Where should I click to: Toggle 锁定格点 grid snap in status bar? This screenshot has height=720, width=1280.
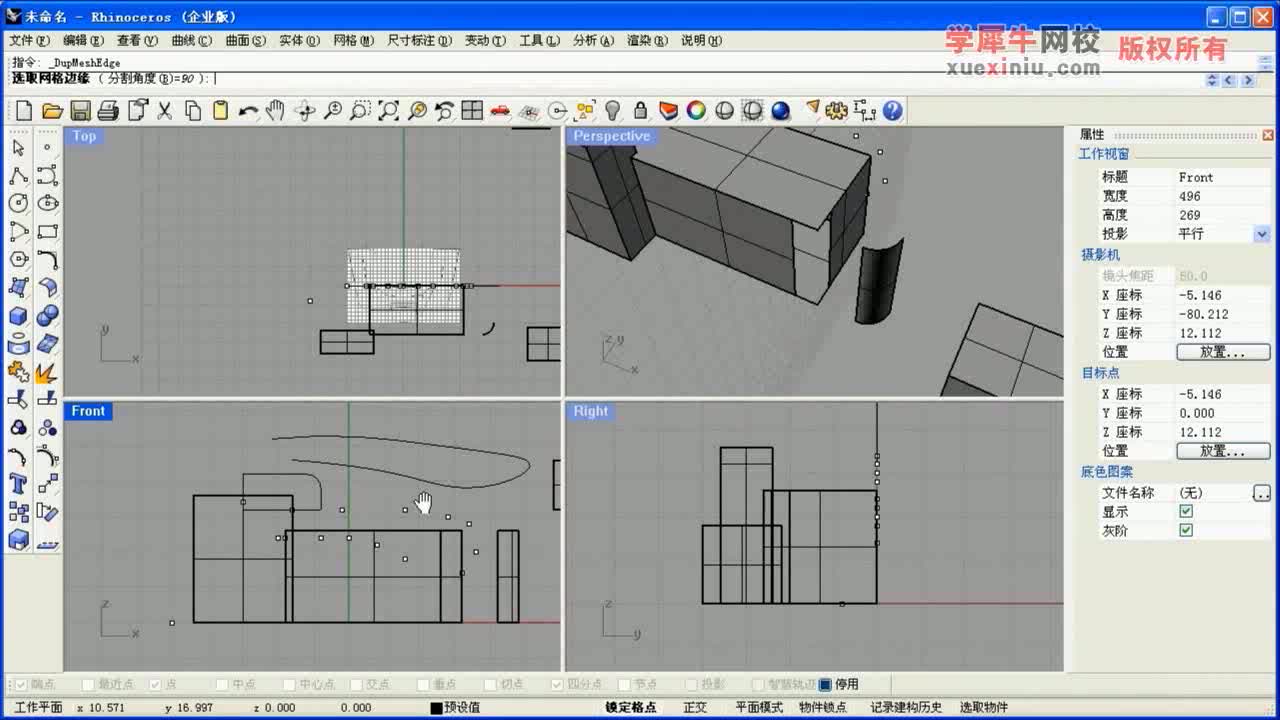click(x=630, y=707)
